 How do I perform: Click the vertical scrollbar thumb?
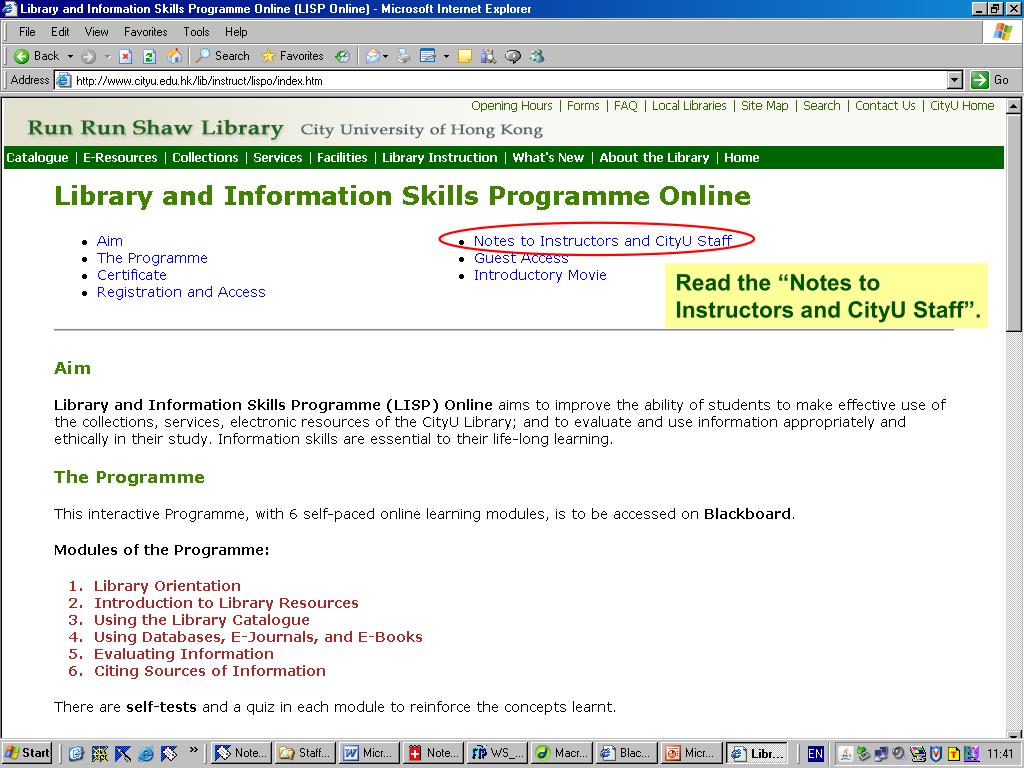(1014, 223)
